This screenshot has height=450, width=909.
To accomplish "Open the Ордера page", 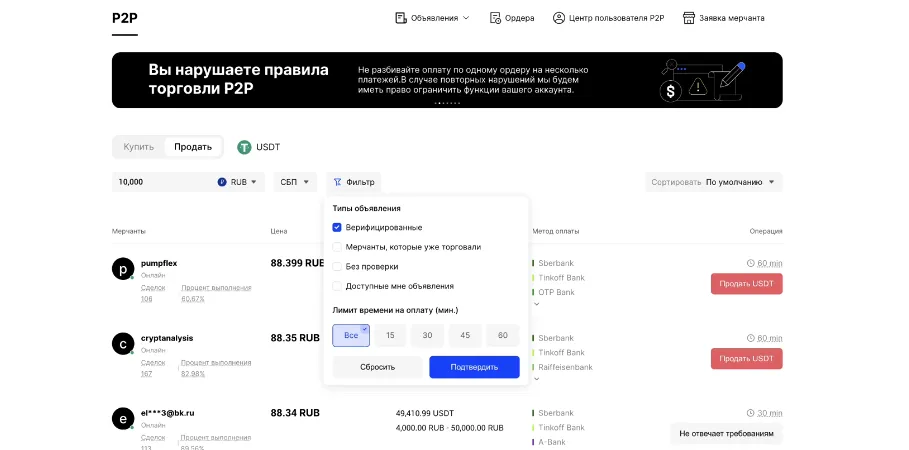I will tap(512, 18).
